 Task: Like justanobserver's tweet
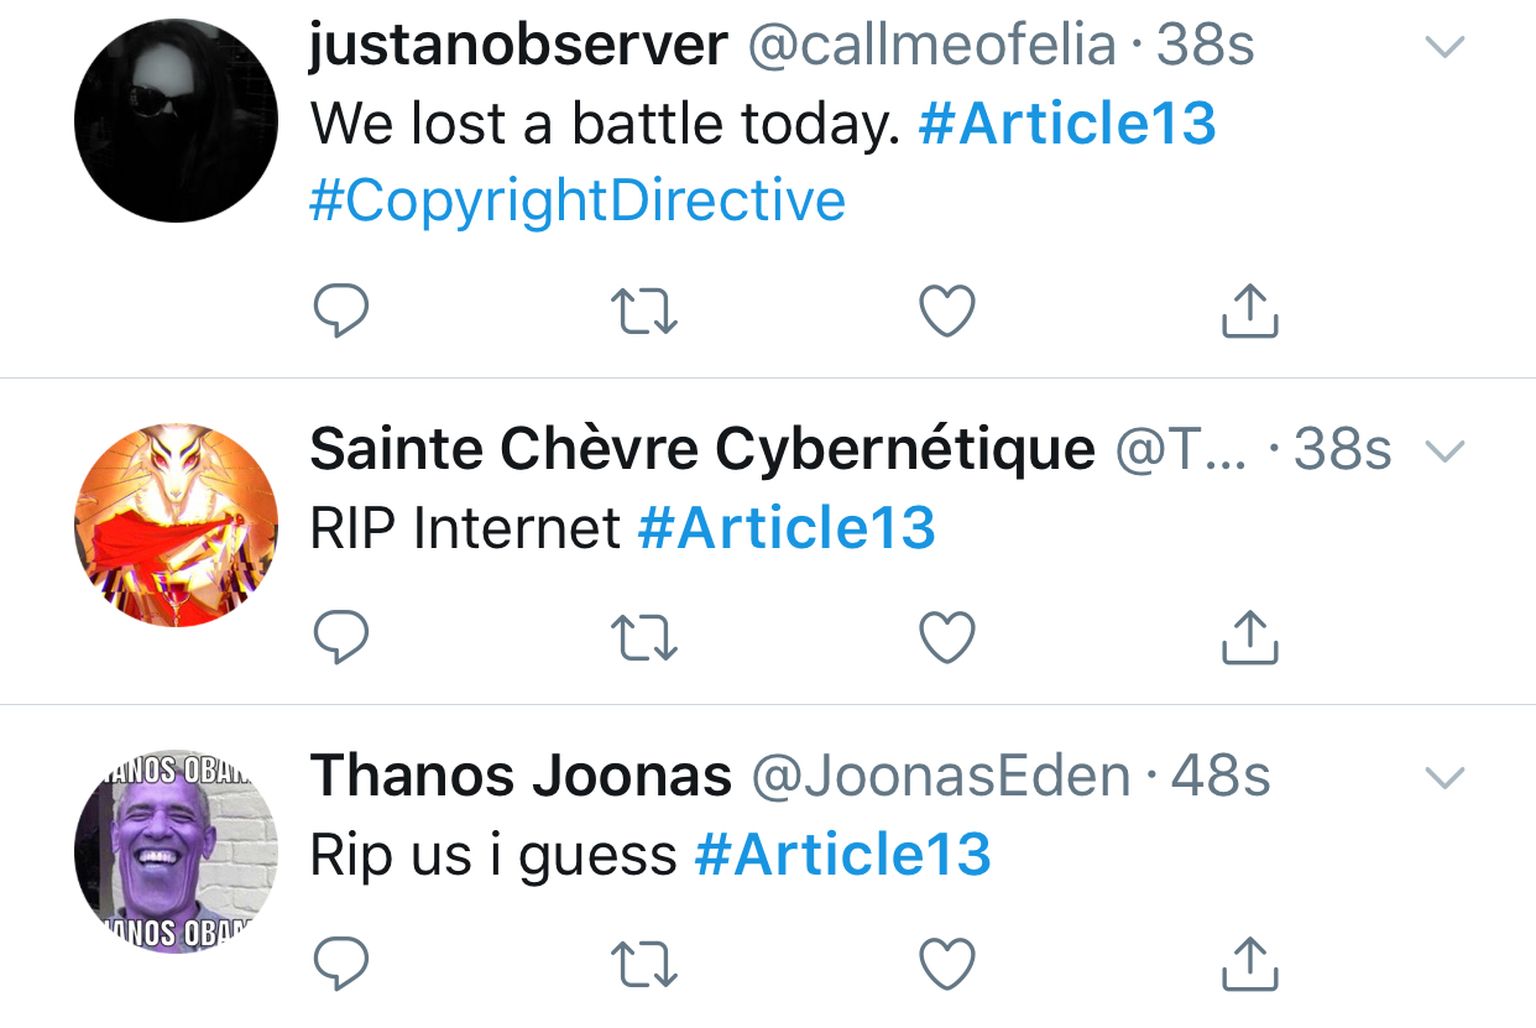(x=947, y=311)
